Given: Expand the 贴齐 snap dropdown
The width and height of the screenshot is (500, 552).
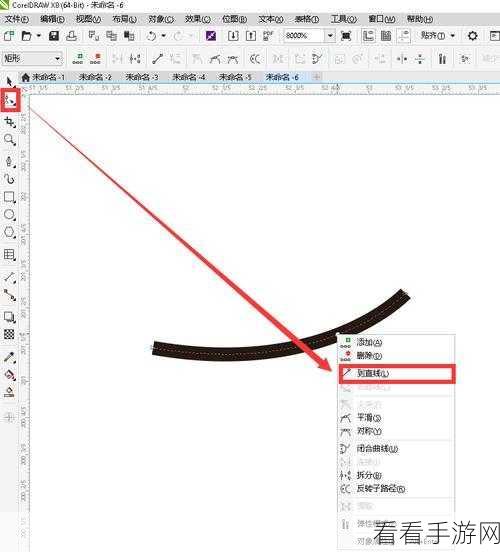Looking at the screenshot, I should pyautogui.click(x=452, y=36).
